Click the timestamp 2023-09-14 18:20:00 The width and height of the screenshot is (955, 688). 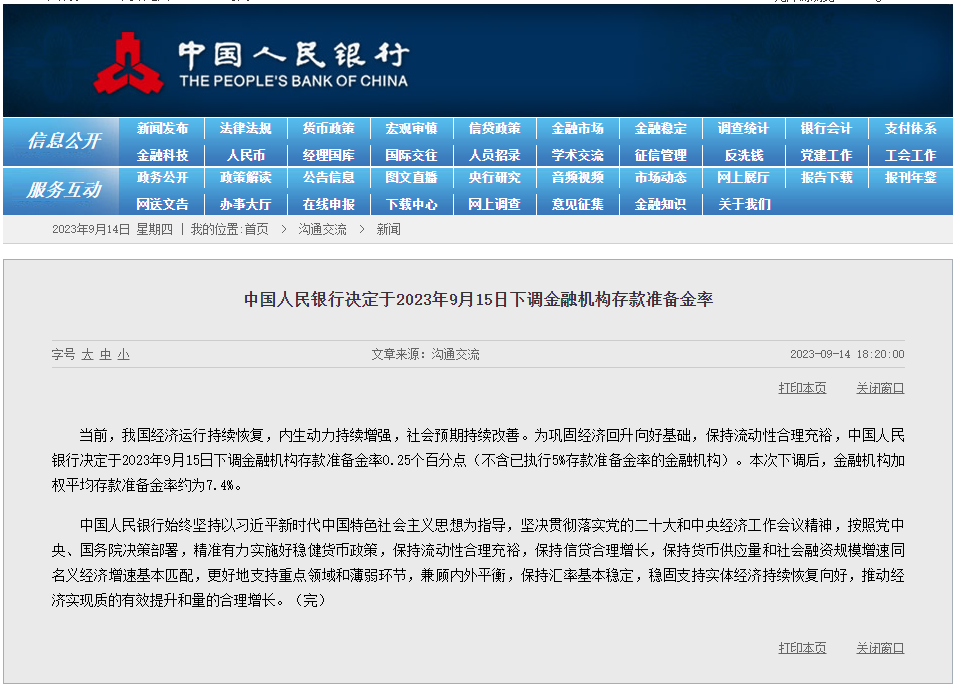[x=847, y=354]
